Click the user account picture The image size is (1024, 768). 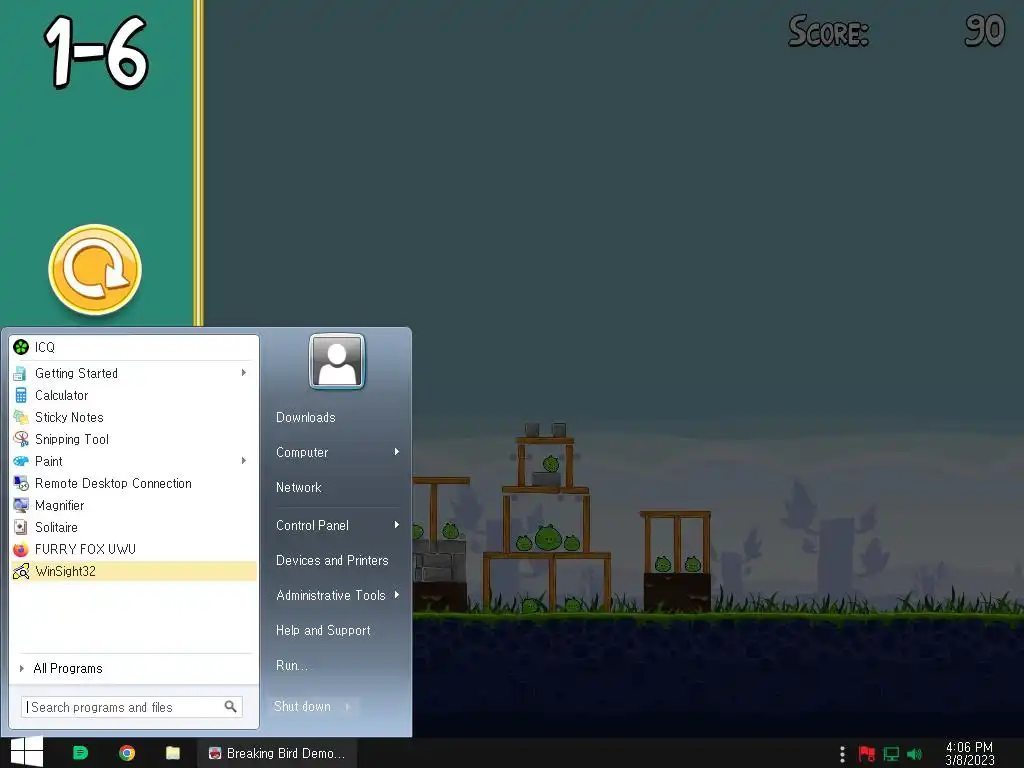[x=337, y=361]
